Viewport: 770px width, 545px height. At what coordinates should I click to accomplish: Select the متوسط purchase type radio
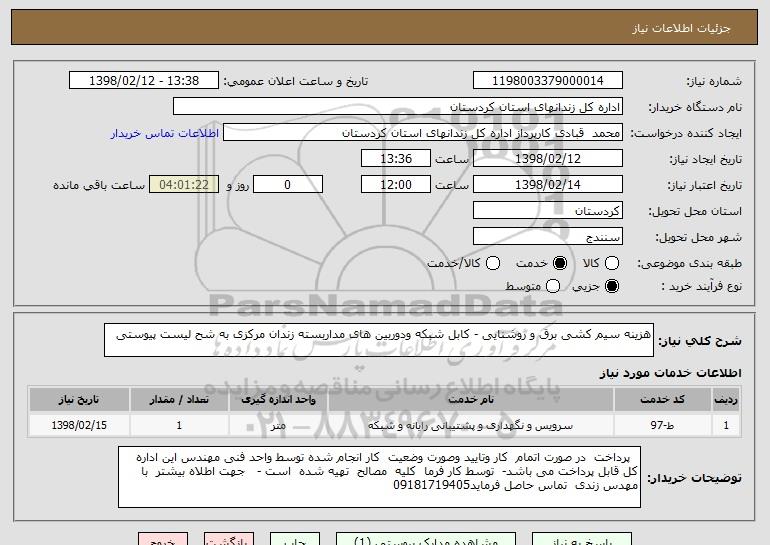pyautogui.click(x=553, y=286)
